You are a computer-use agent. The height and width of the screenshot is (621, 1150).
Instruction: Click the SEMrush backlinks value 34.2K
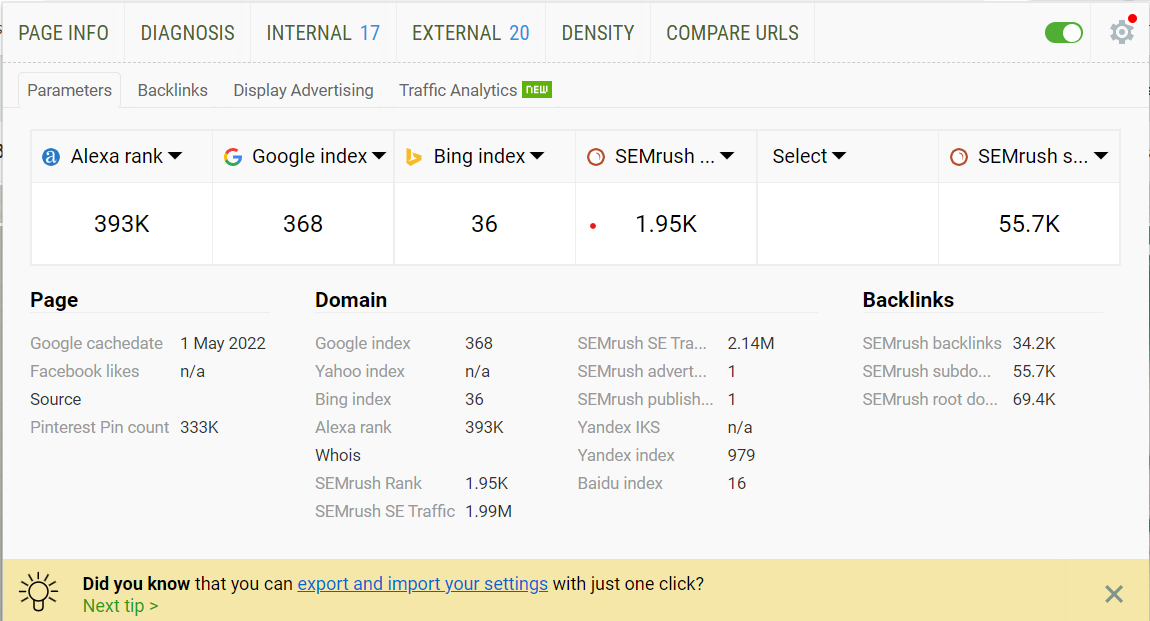click(1034, 343)
